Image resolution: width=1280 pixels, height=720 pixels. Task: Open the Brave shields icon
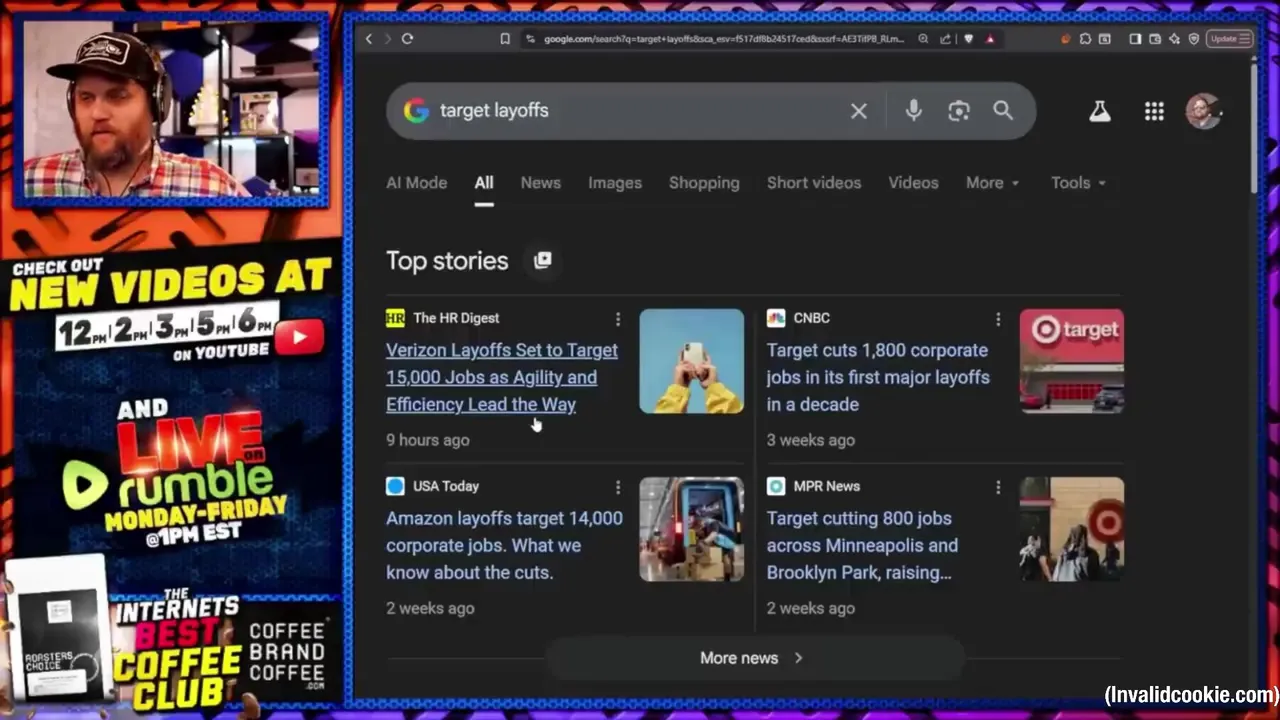click(x=968, y=39)
